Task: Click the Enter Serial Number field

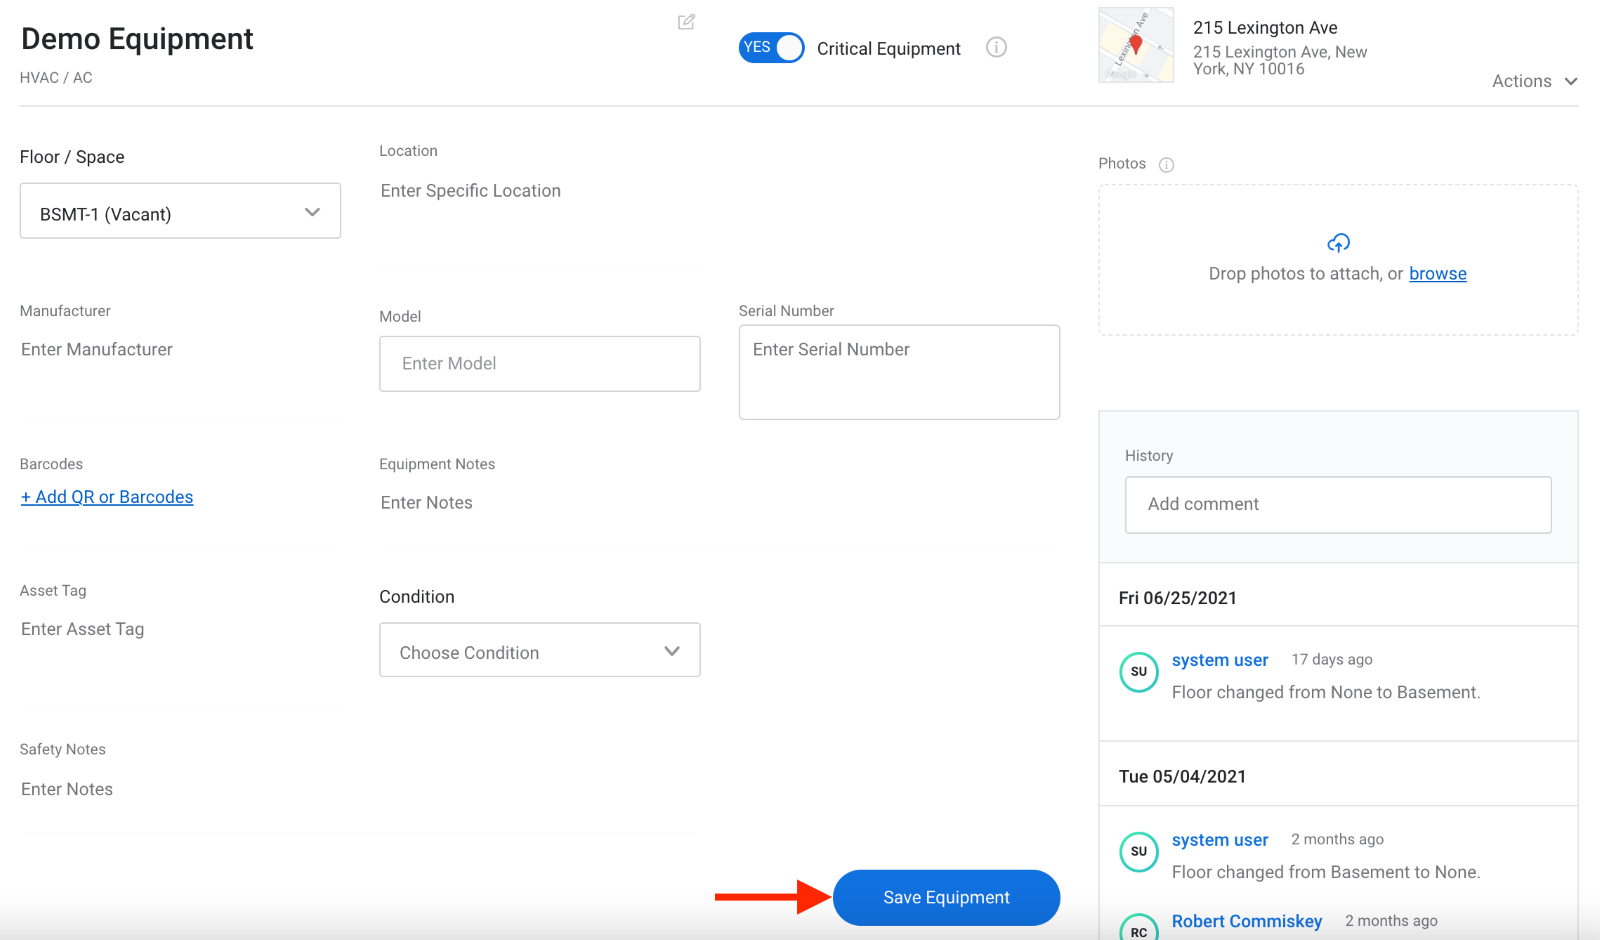Action: (899, 372)
